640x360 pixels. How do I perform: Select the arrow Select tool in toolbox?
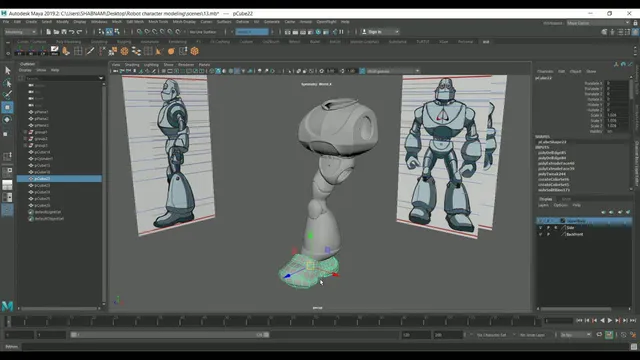tap(7, 71)
